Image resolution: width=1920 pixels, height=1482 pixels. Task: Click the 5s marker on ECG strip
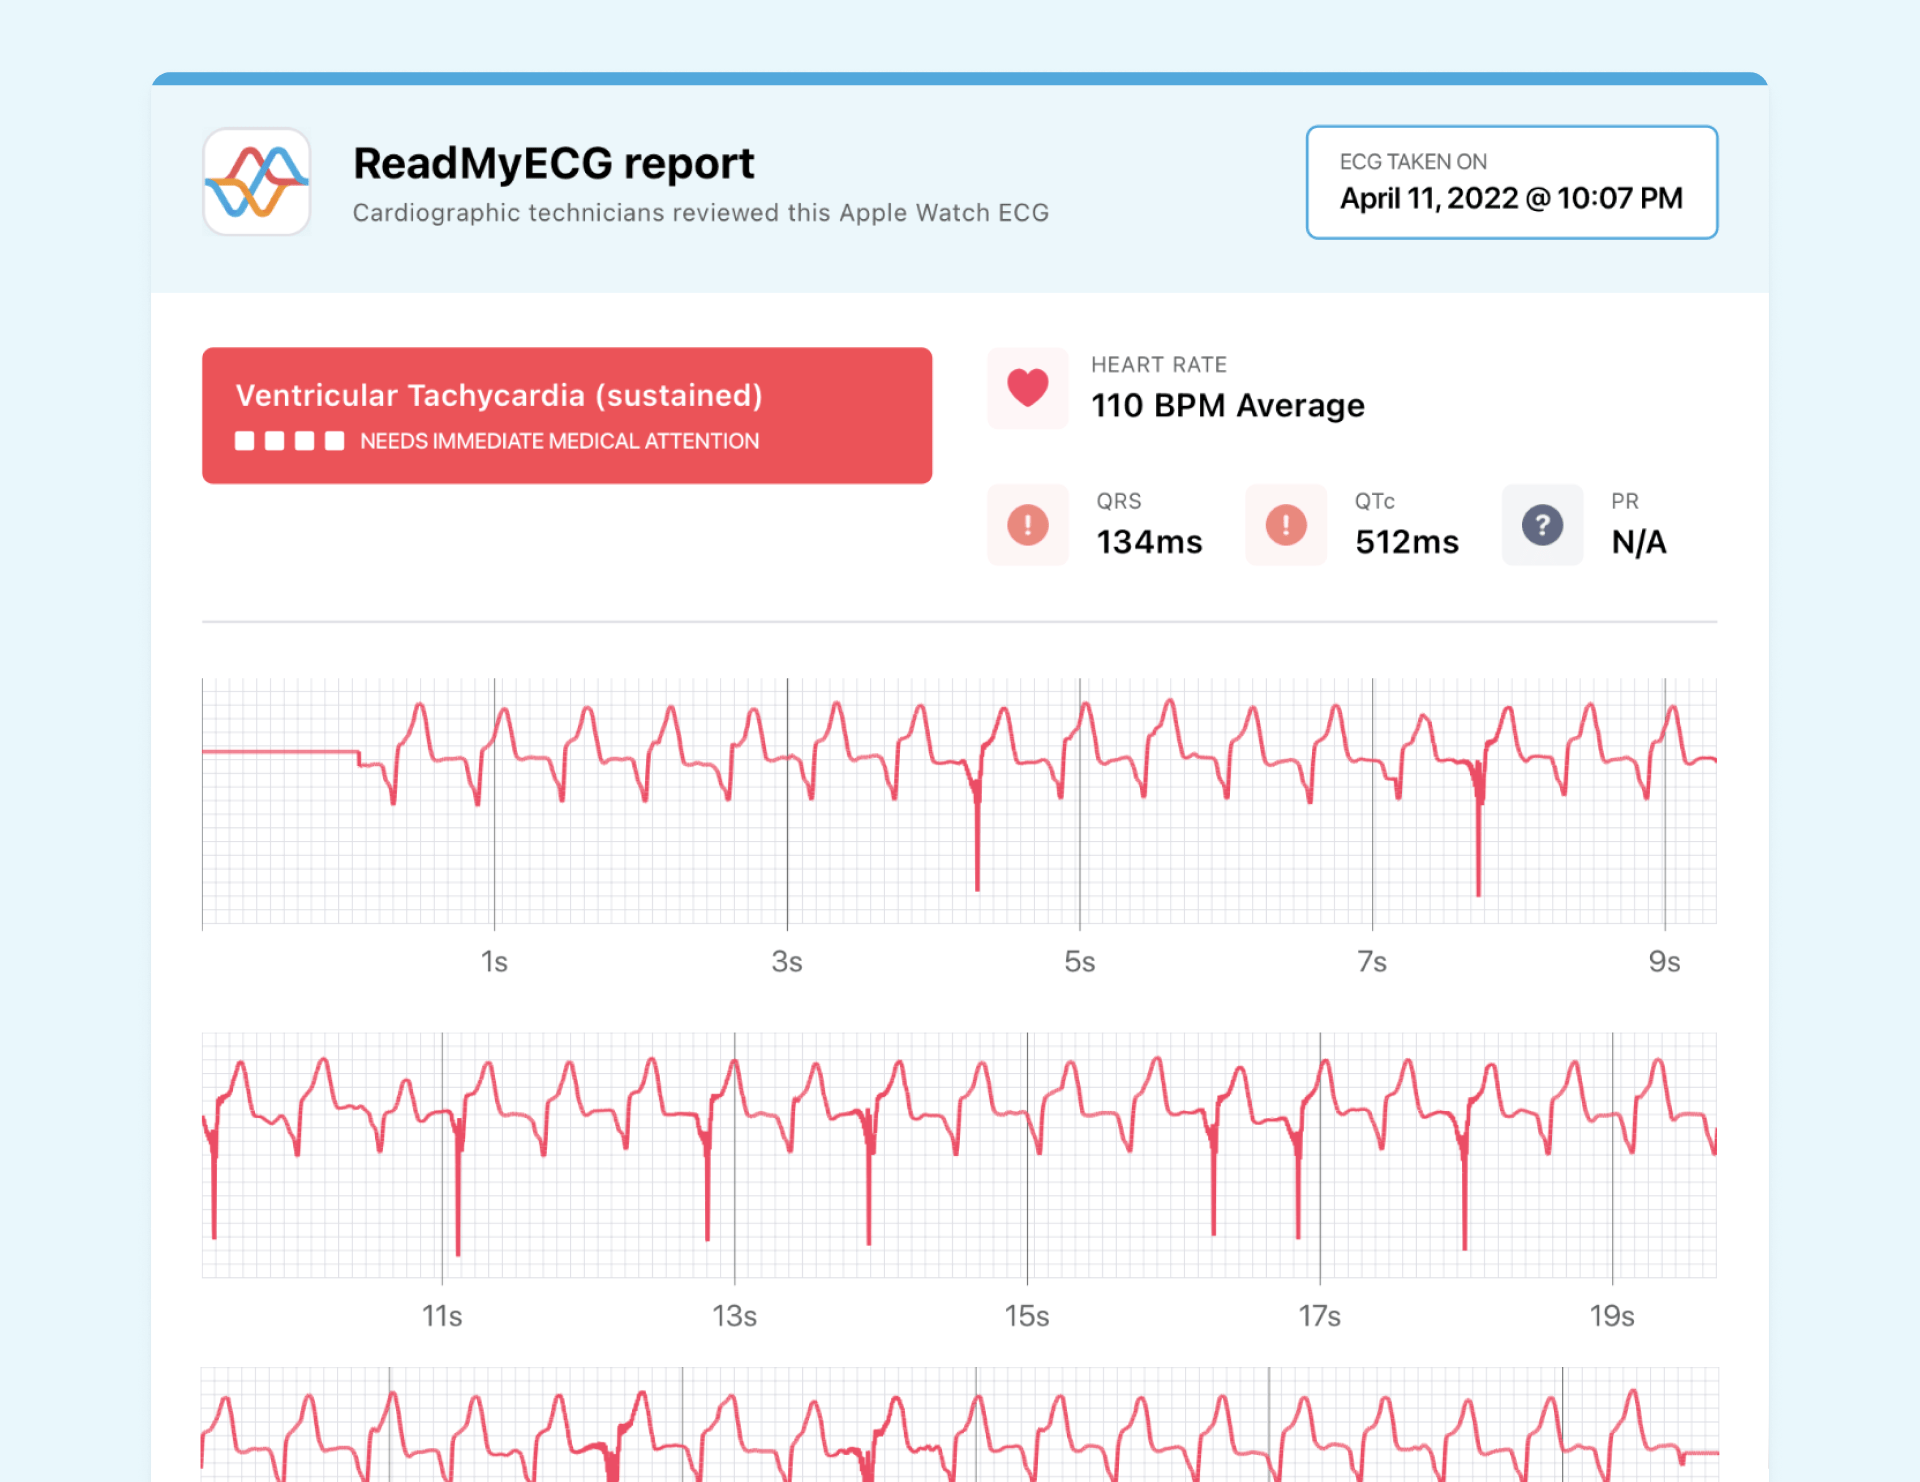tap(1080, 962)
